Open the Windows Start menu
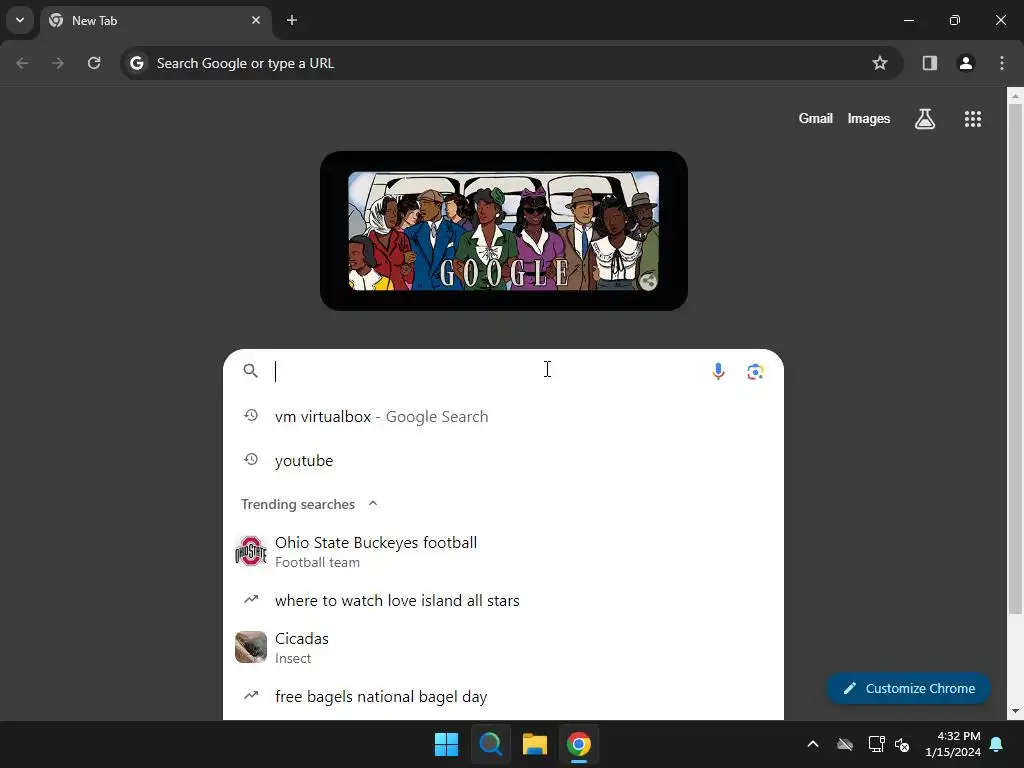Screen dimensions: 1024x768 click(x=447, y=744)
